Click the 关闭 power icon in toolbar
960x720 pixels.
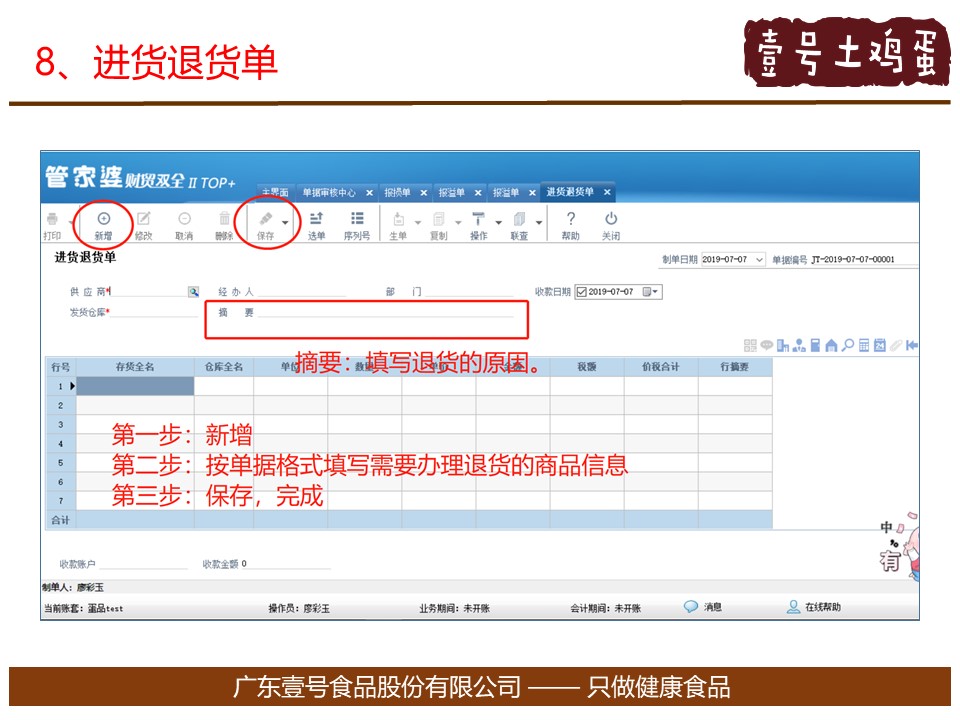click(610, 220)
